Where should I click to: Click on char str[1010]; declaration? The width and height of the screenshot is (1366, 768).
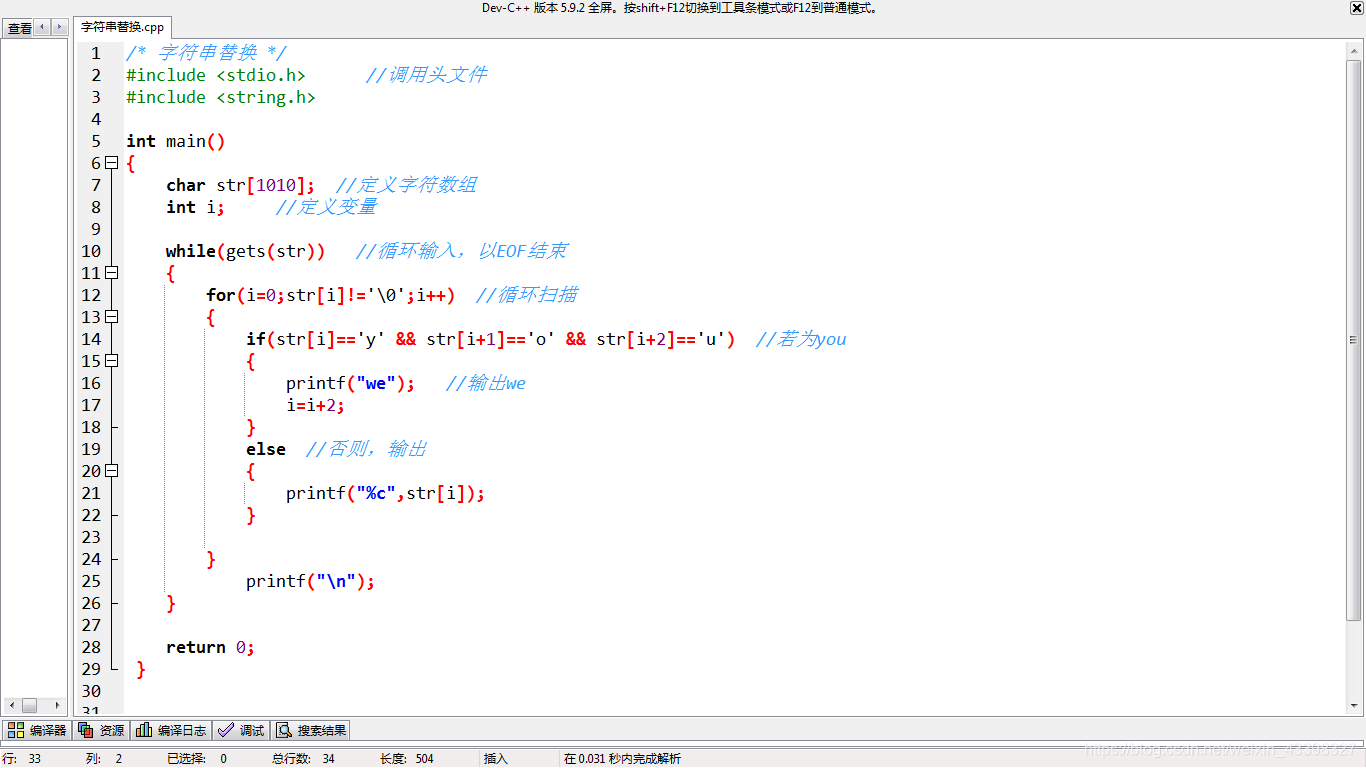[241, 185]
